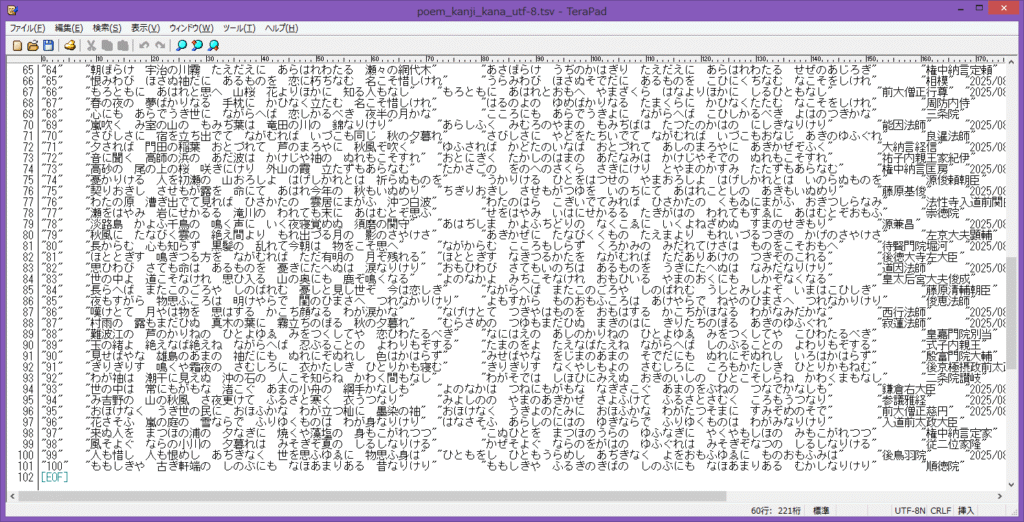Open the ツール(T) menu
The image size is (1024, 522).
[x=240, y=28]
